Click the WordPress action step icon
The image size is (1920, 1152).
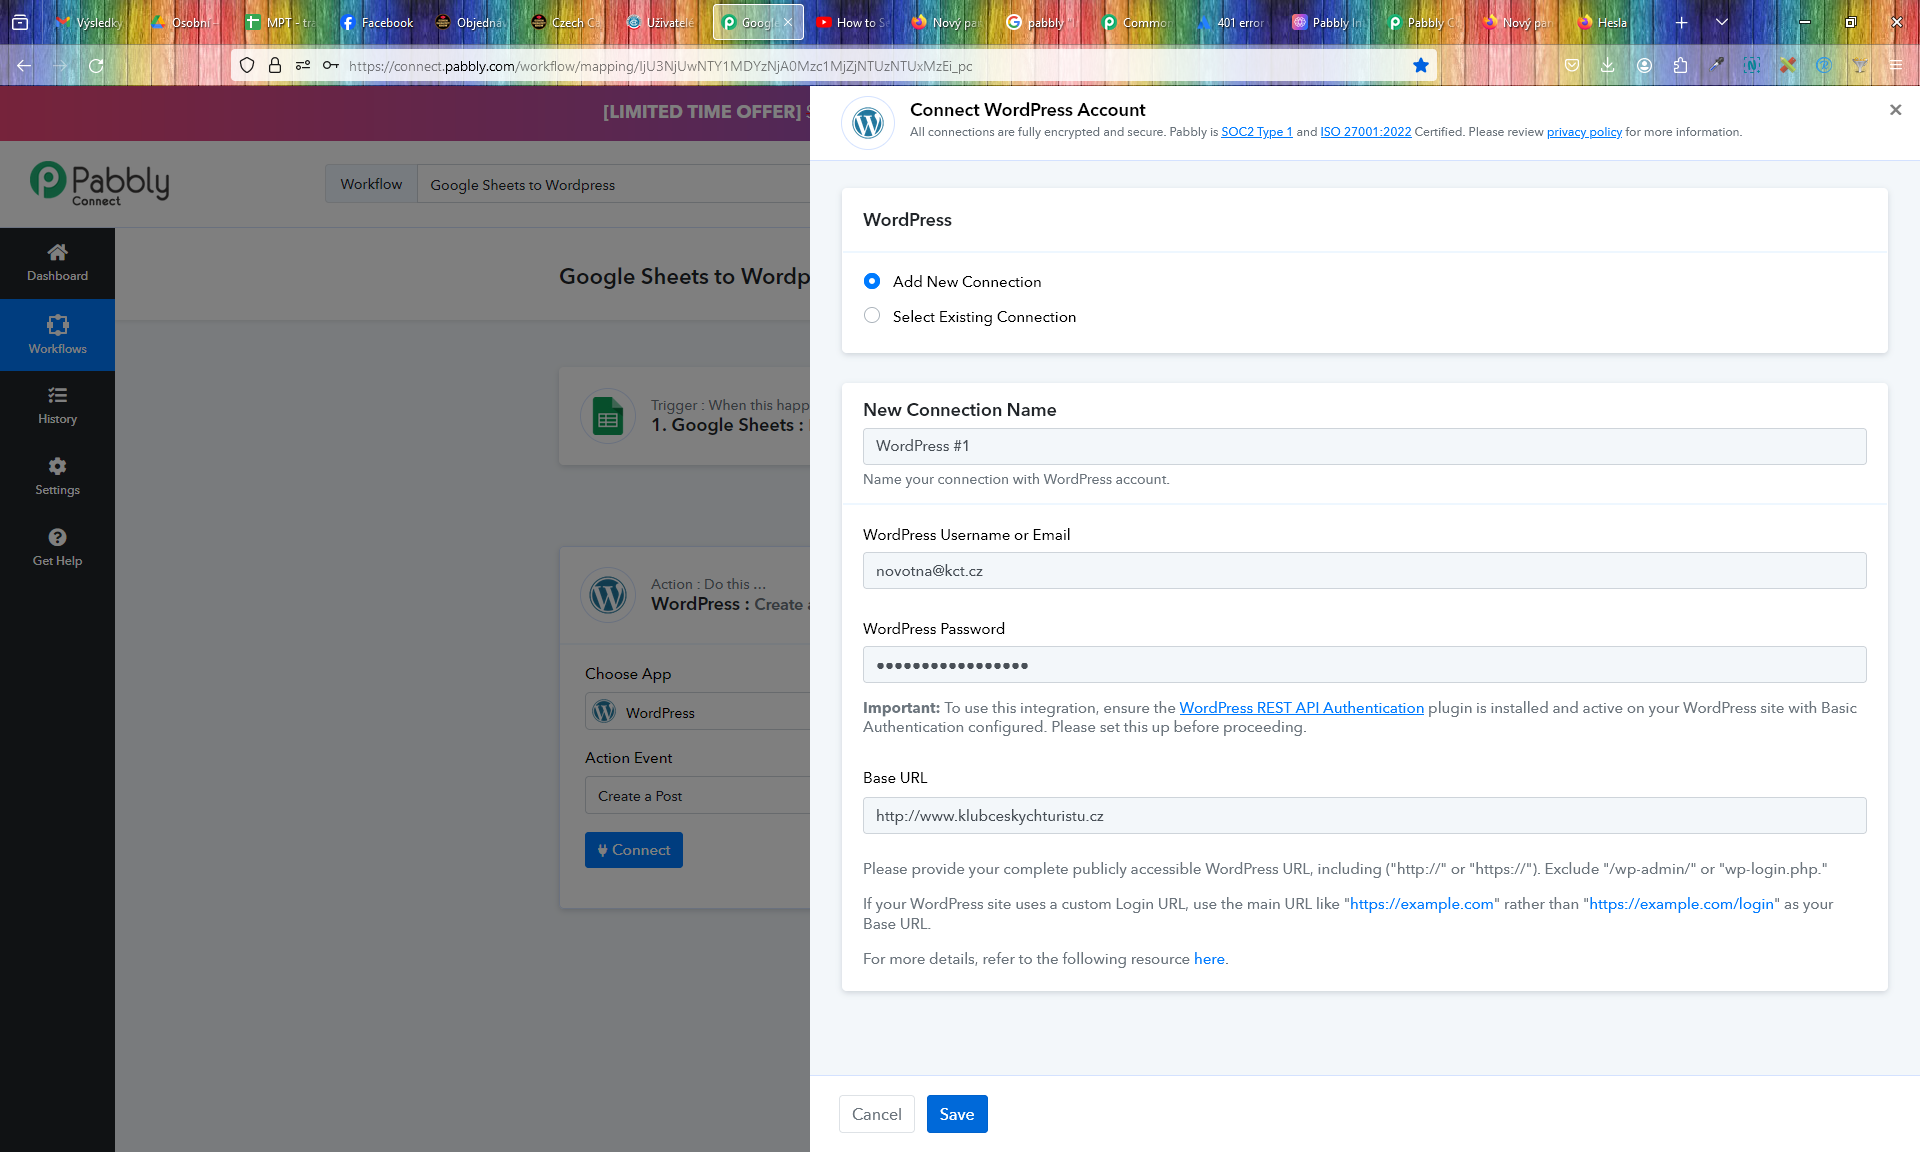(x=608, y=595)
